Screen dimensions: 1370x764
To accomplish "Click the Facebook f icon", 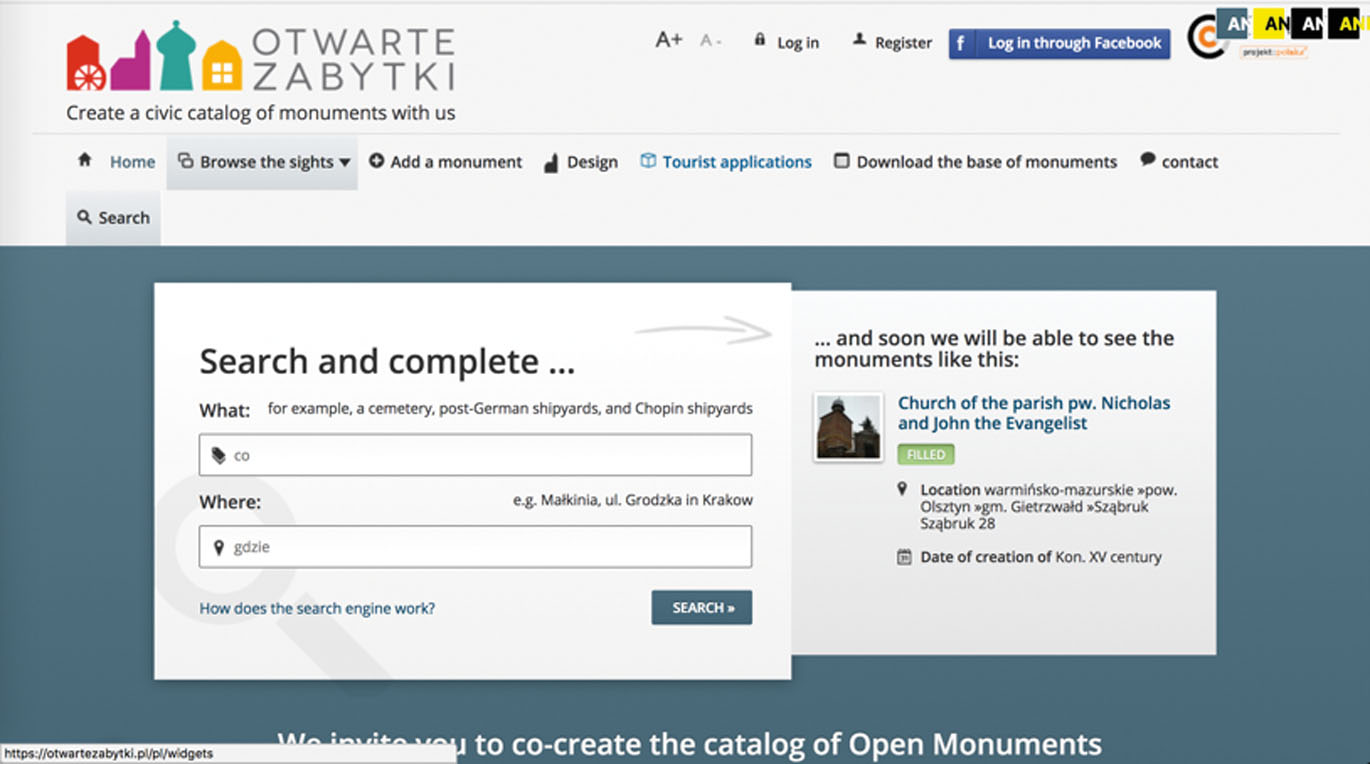I will (961, 43).
